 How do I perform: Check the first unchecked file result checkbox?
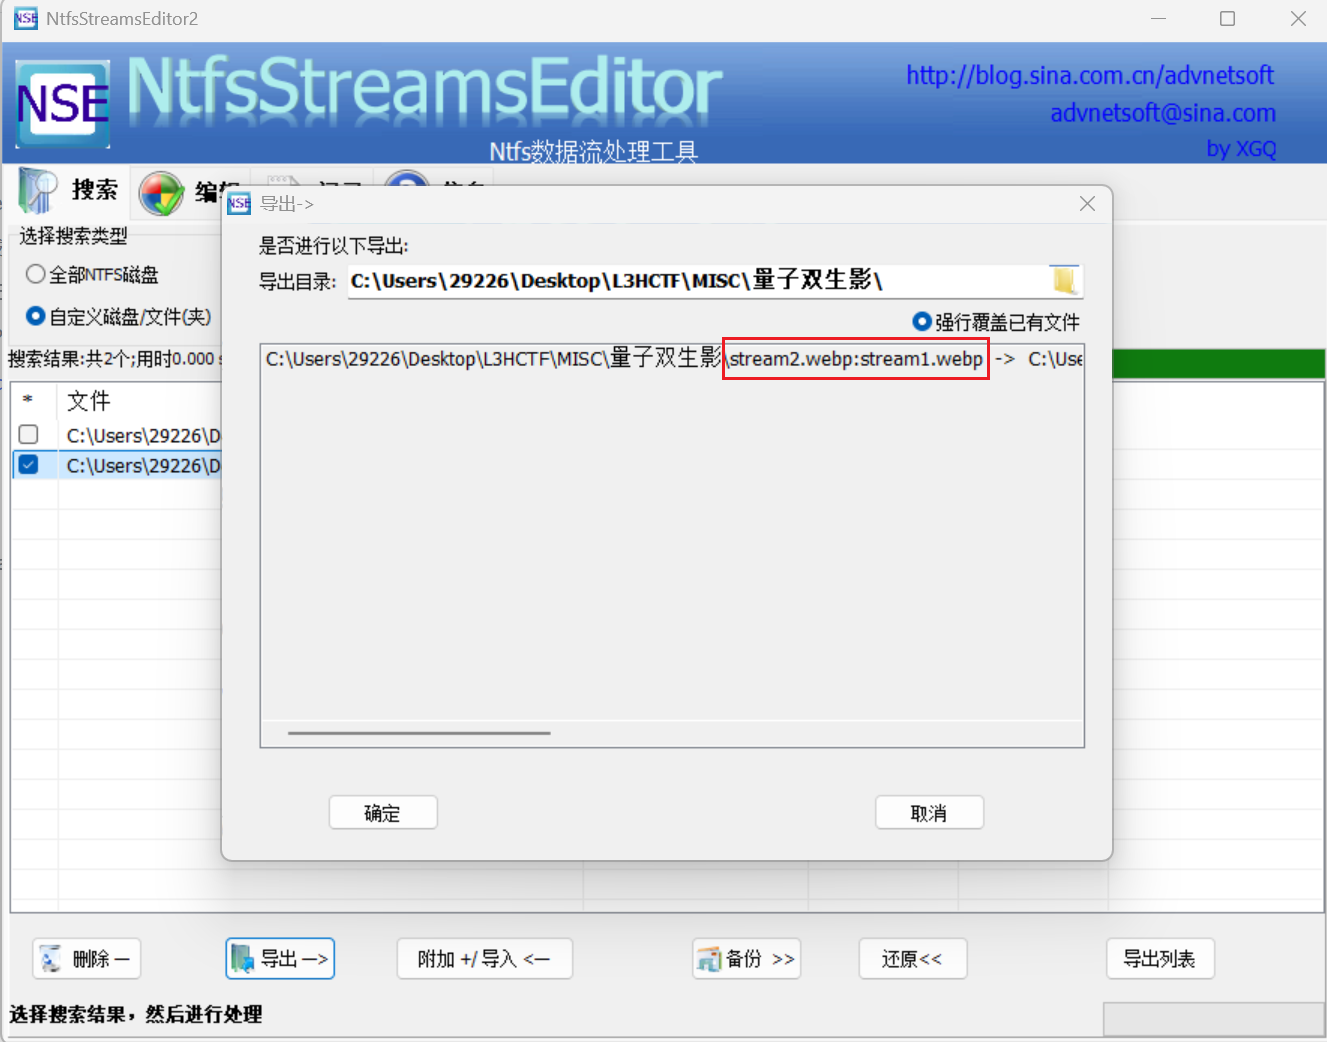[29, 435]
